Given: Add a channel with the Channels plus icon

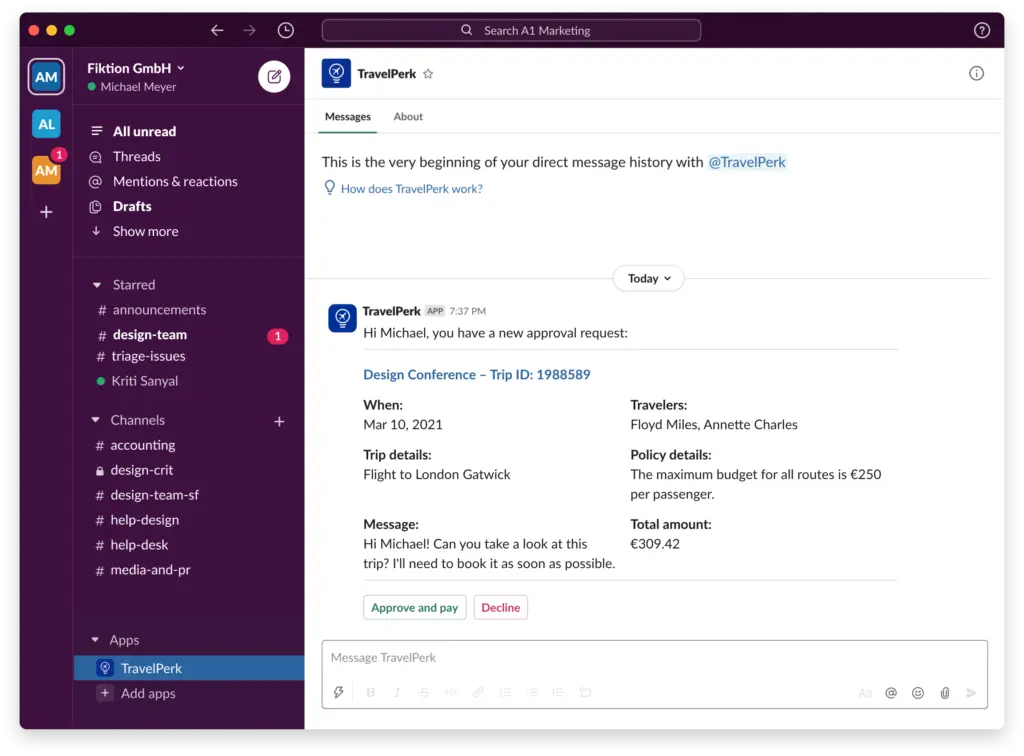Looking at the screenshot, I should coord(280,422).
